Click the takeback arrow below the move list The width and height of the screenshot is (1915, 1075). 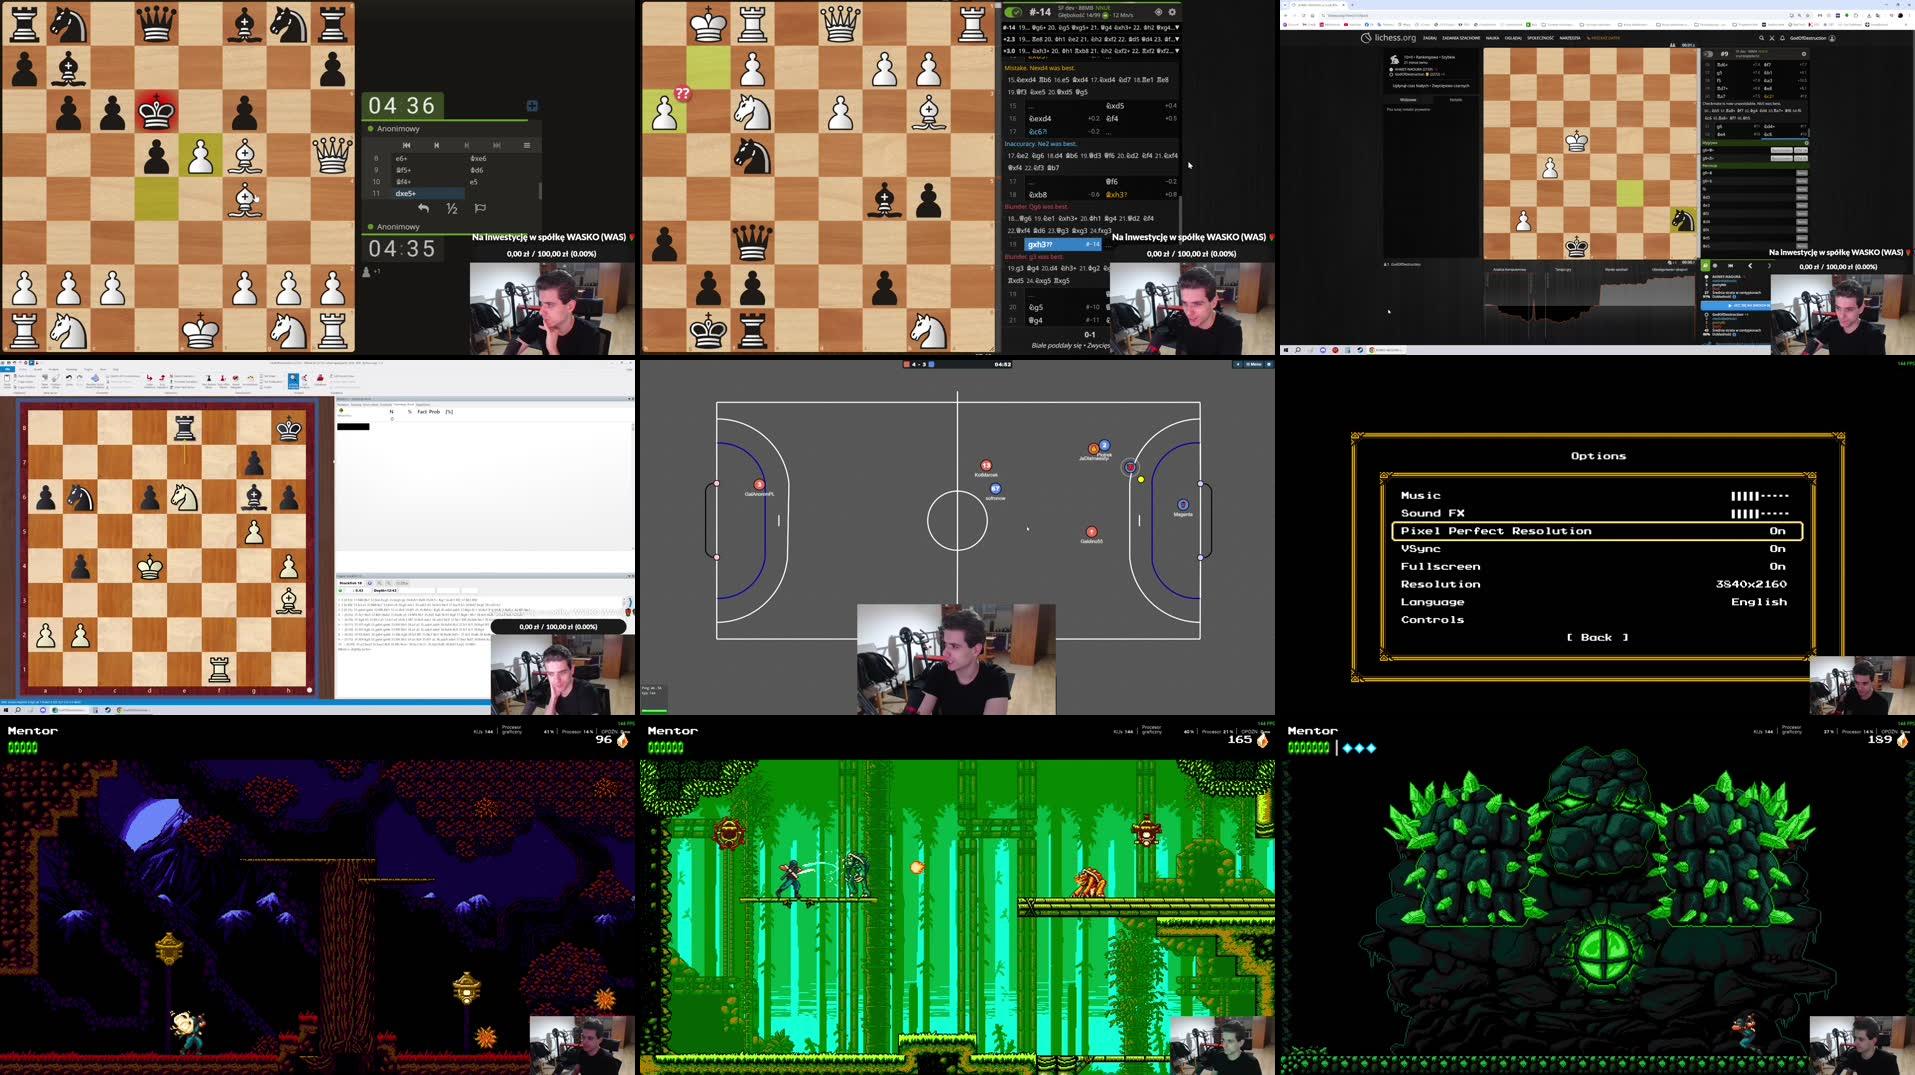pyautogui.click(x=423, y=208)
